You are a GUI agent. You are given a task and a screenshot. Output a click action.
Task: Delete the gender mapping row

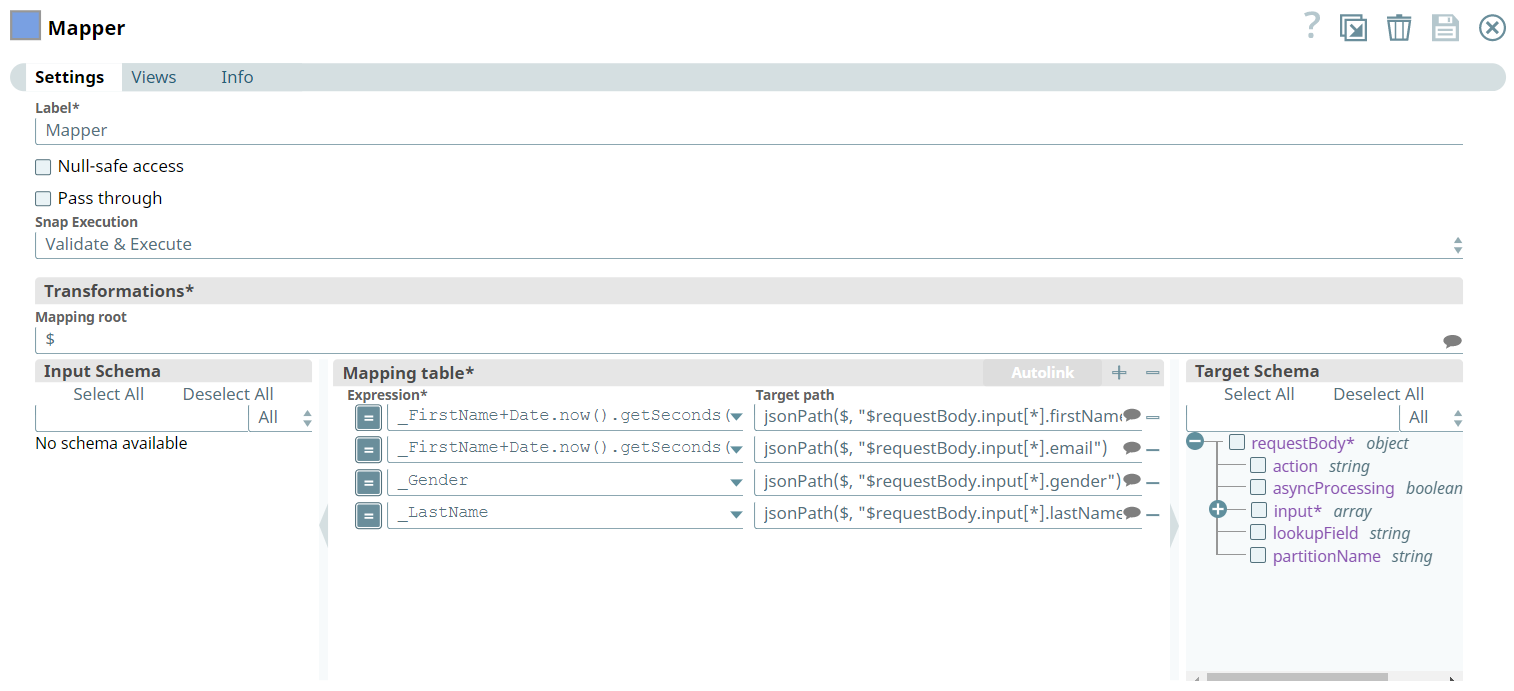(1153, 483)
